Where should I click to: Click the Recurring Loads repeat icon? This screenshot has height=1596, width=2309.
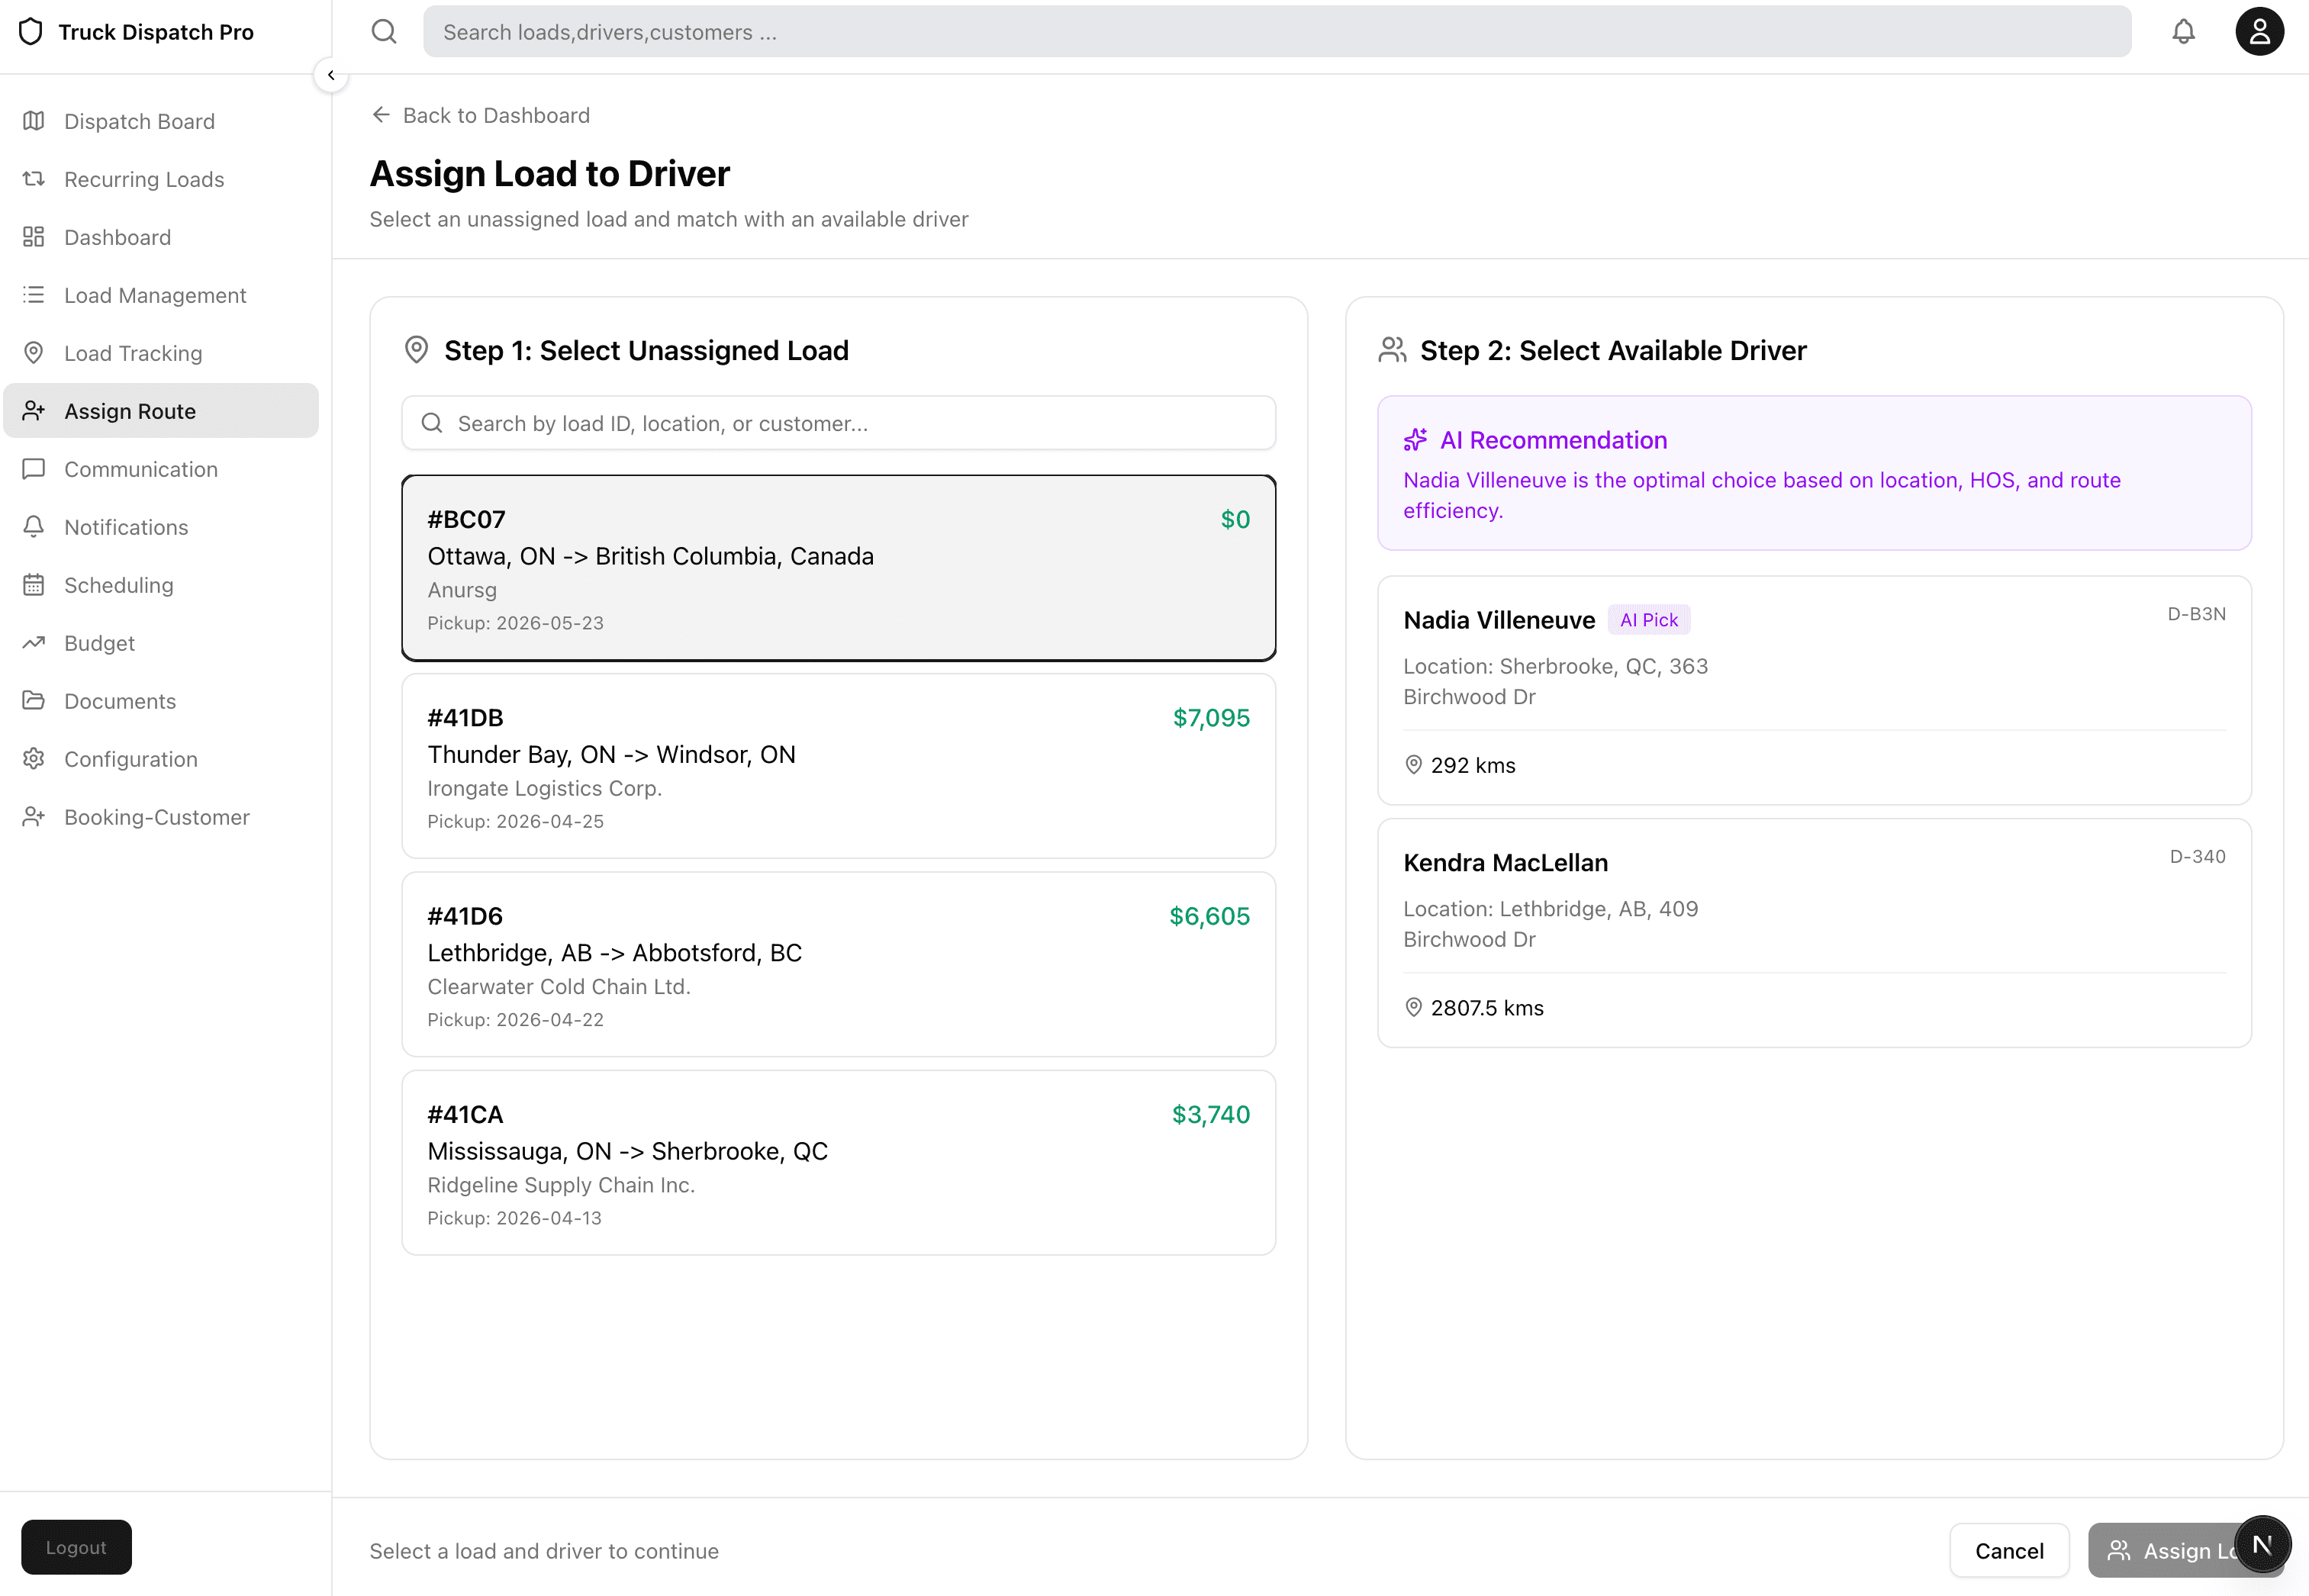[34, 179]
